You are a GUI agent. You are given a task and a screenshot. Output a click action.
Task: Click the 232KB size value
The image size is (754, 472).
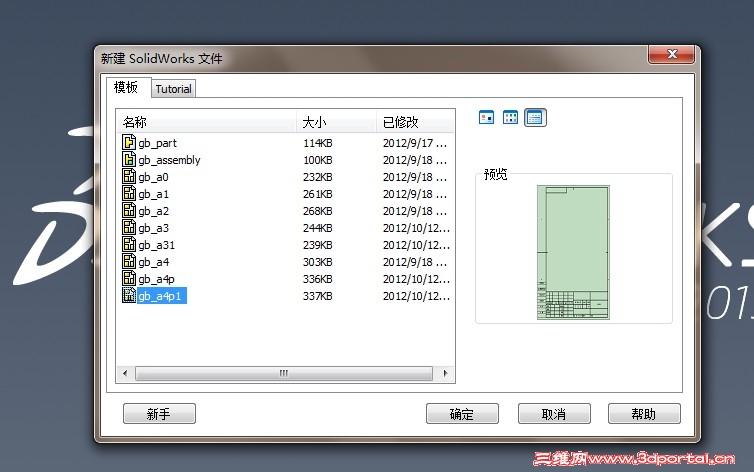tap(317, 177)
